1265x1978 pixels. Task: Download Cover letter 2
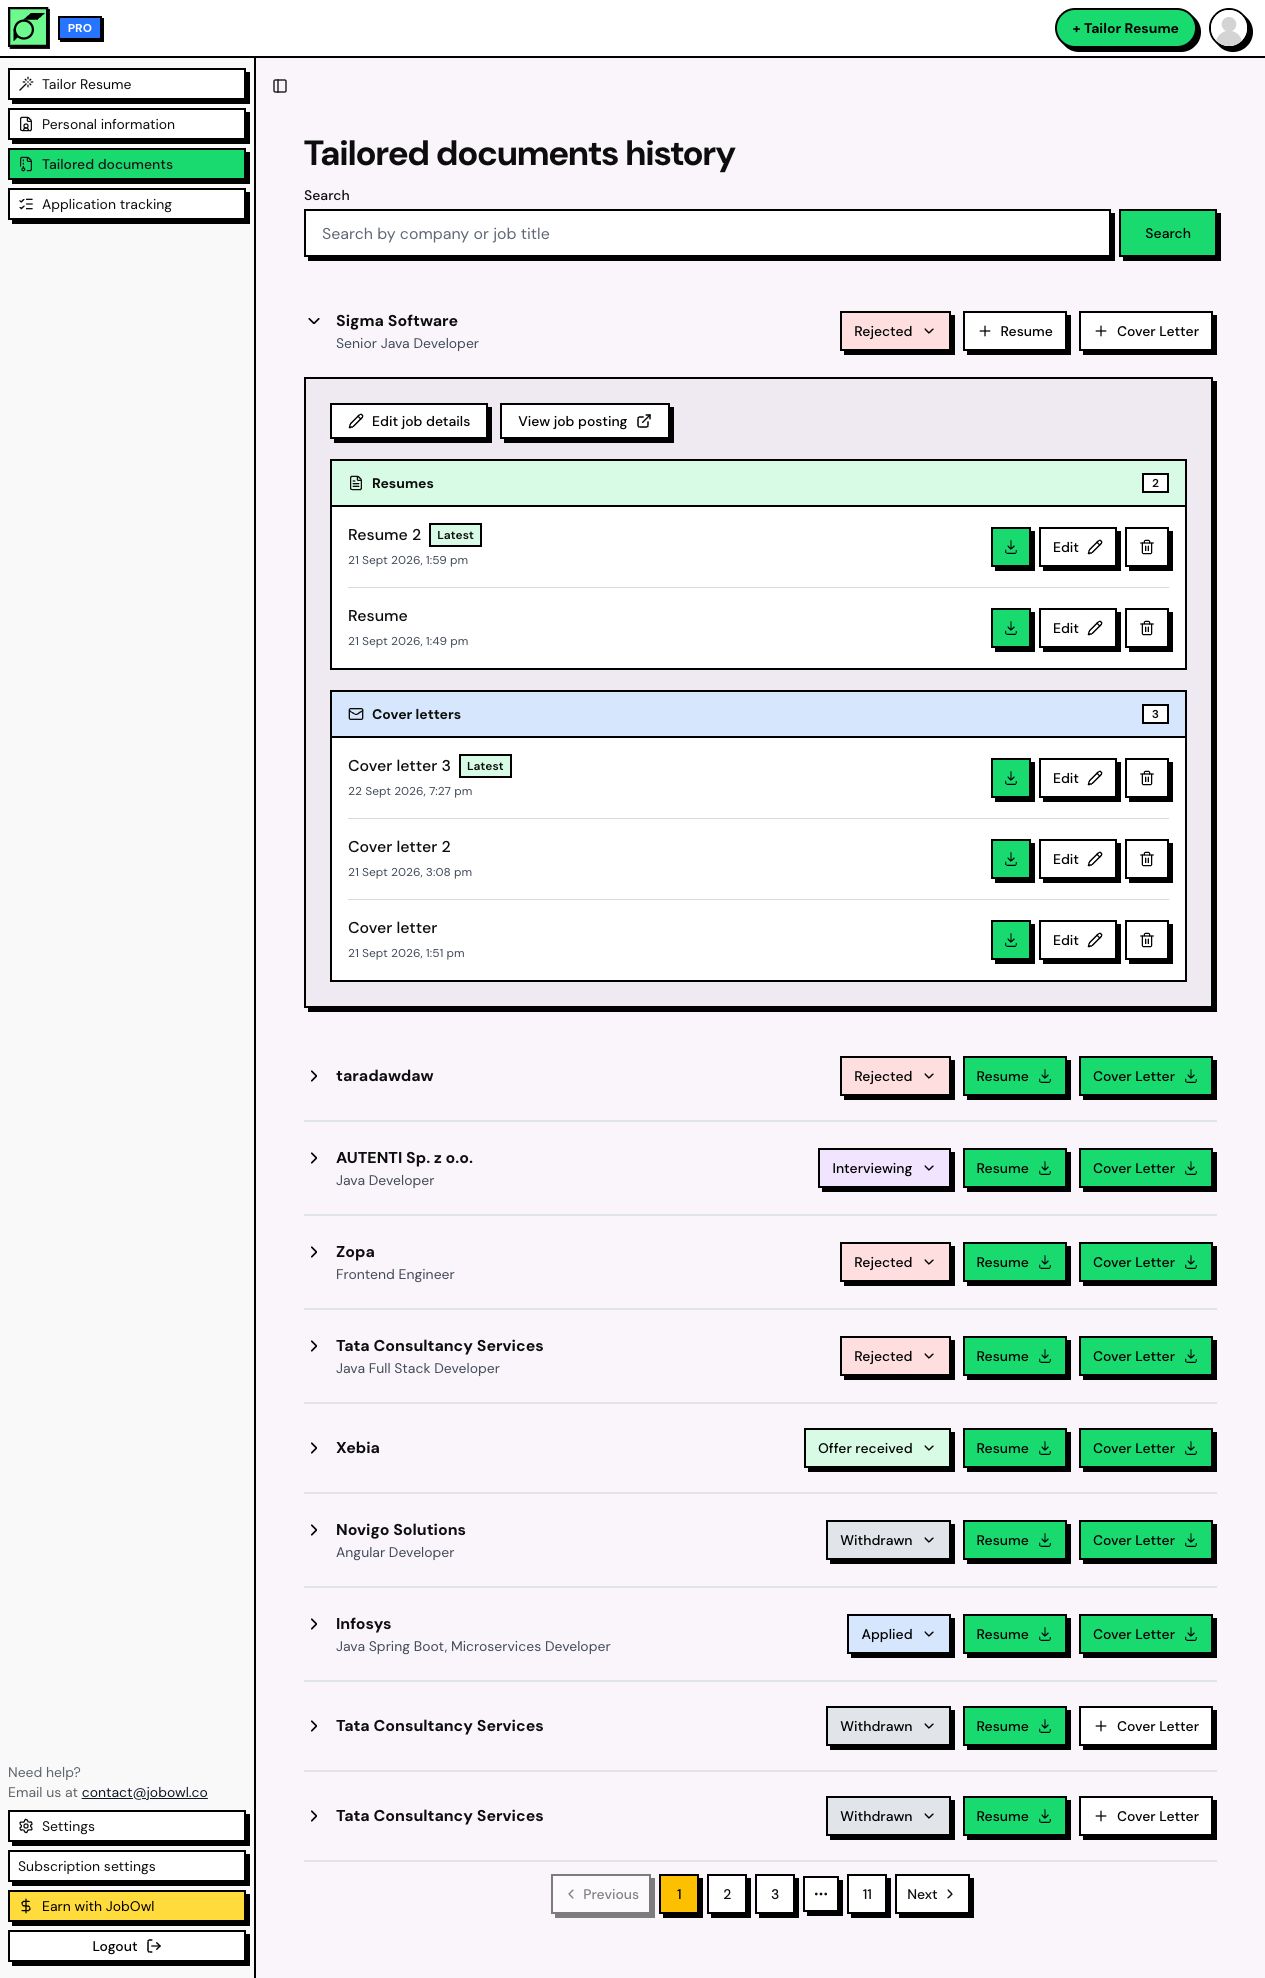[x=1011, y=859]
